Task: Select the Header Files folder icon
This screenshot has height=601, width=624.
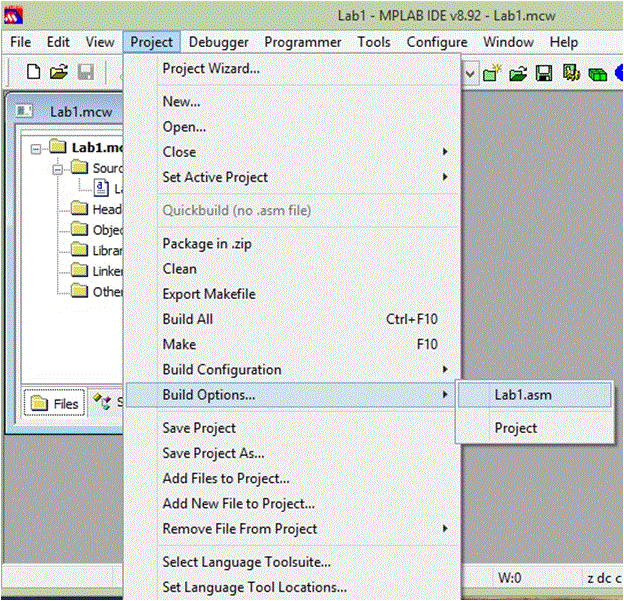Action: [x=79, y=208]
